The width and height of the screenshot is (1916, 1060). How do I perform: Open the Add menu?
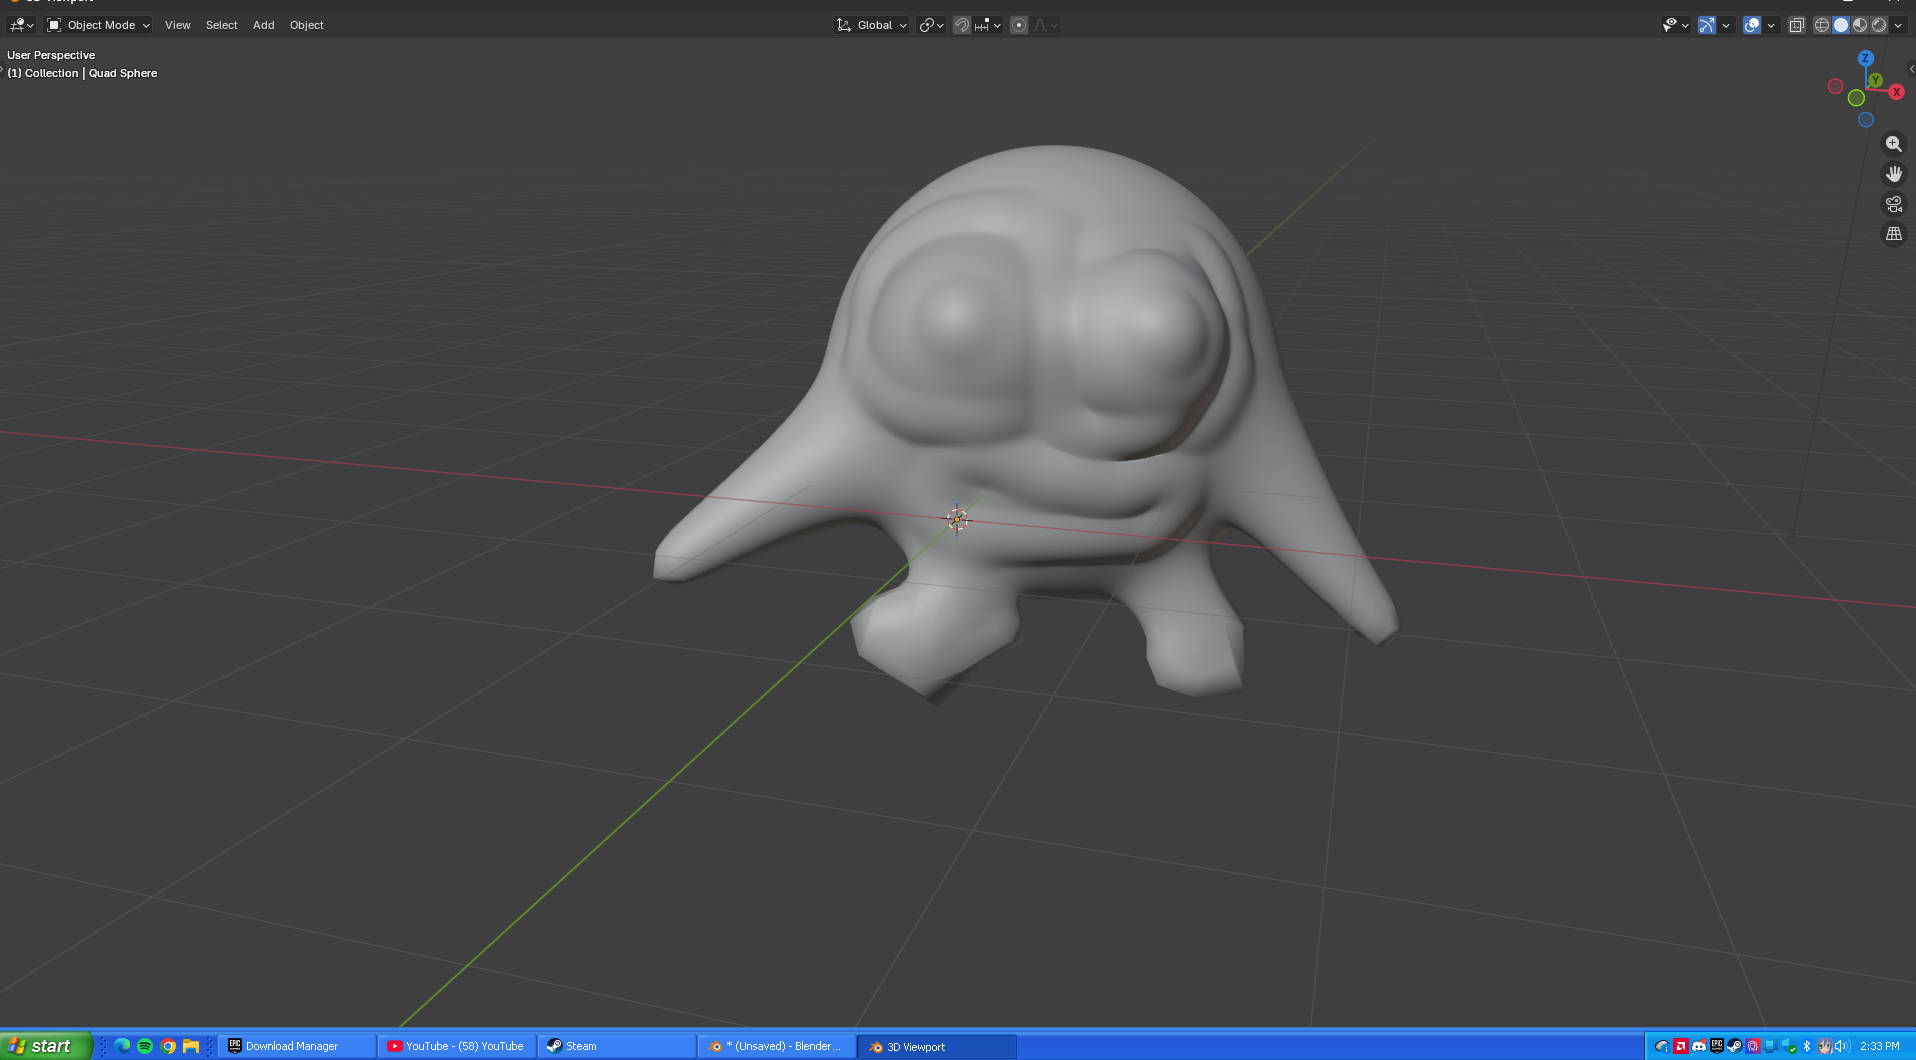pyautogui.click(x=263, y=25)
